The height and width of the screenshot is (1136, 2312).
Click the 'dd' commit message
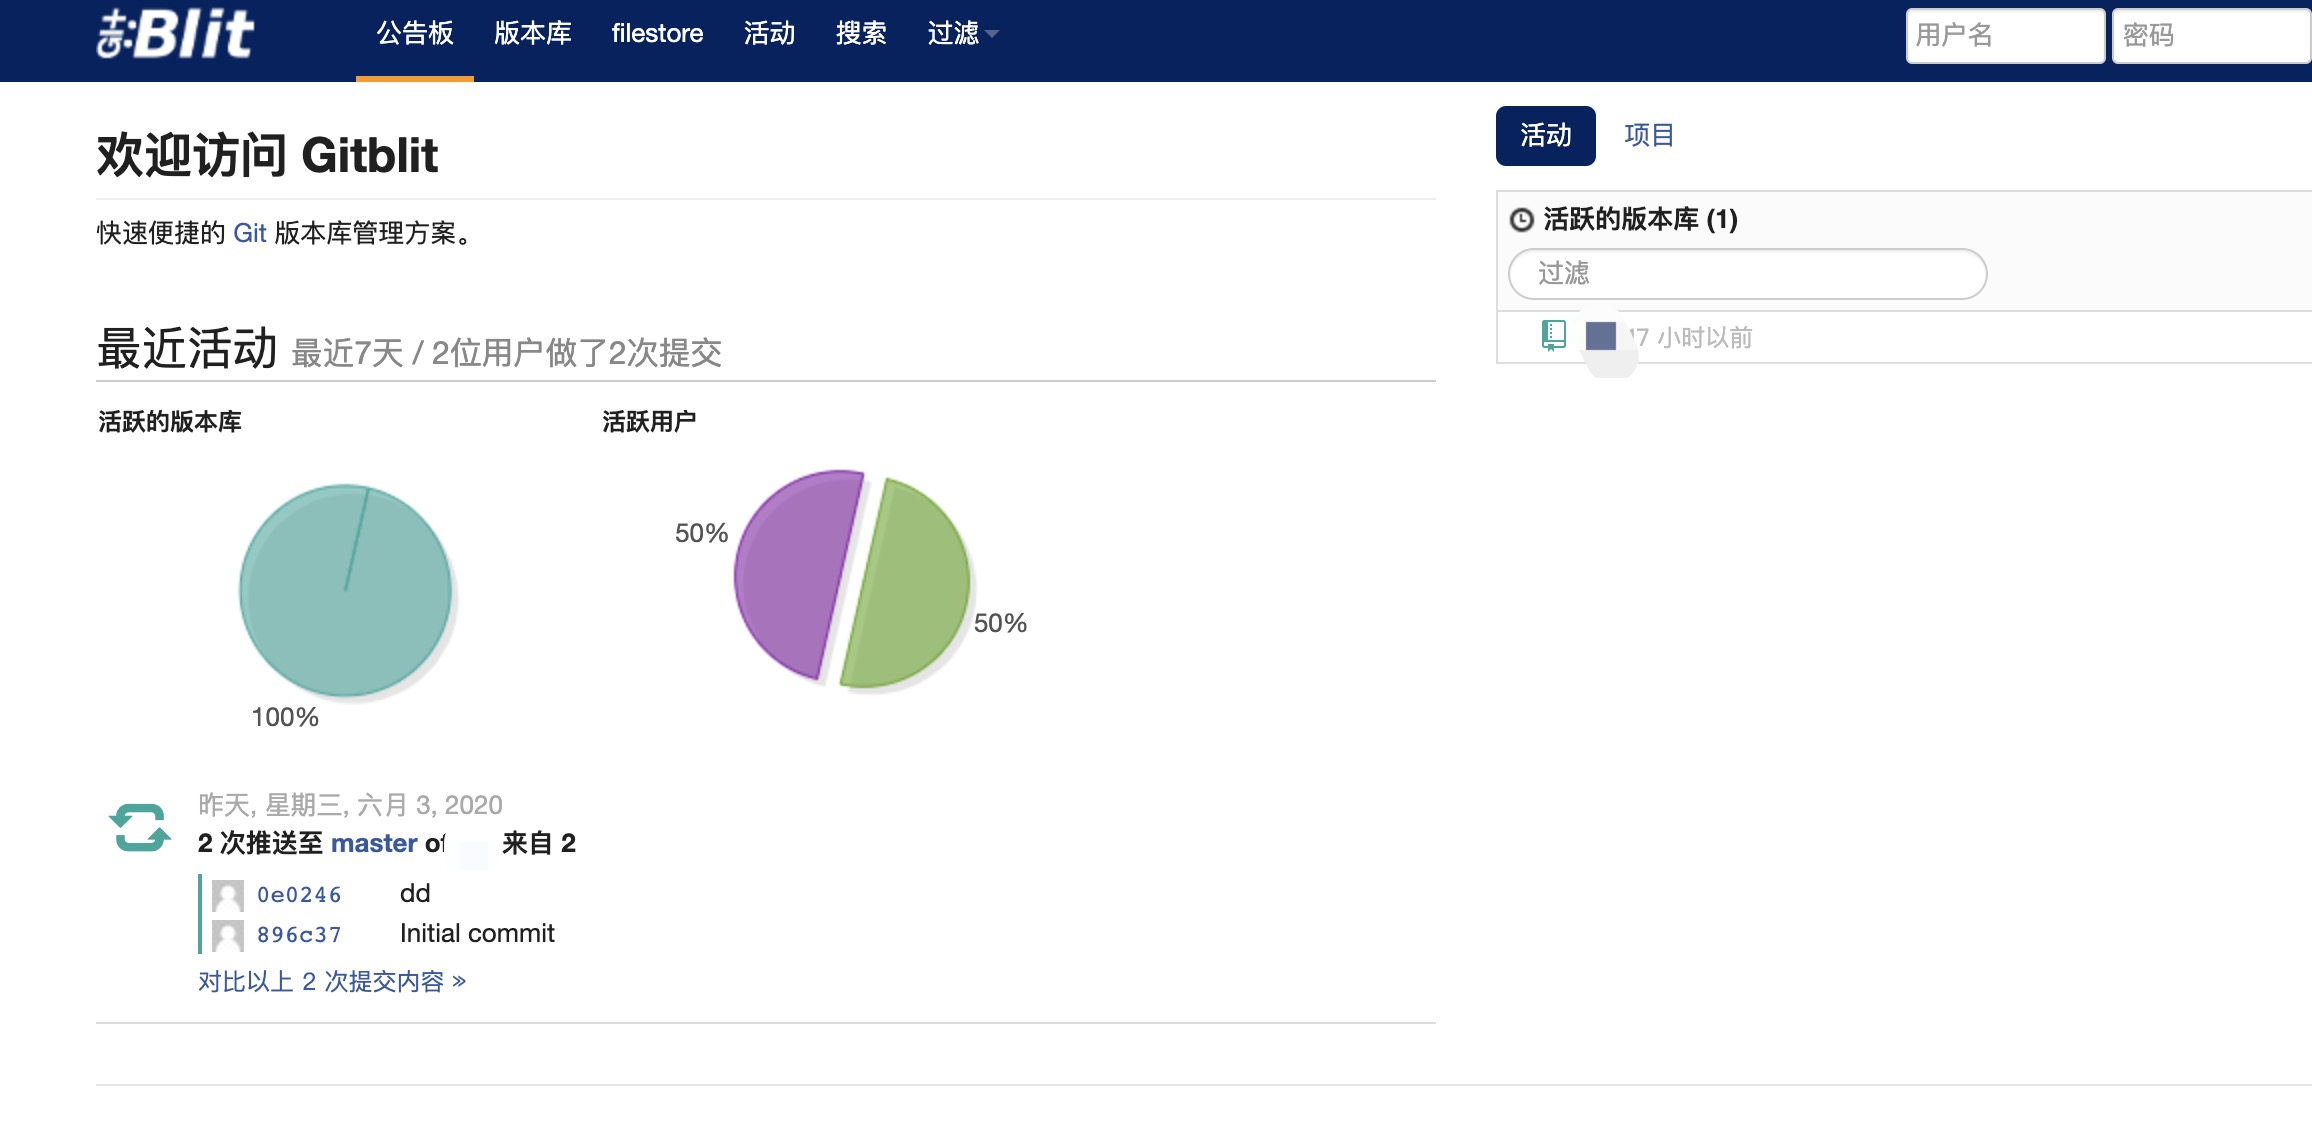(415, 893)
